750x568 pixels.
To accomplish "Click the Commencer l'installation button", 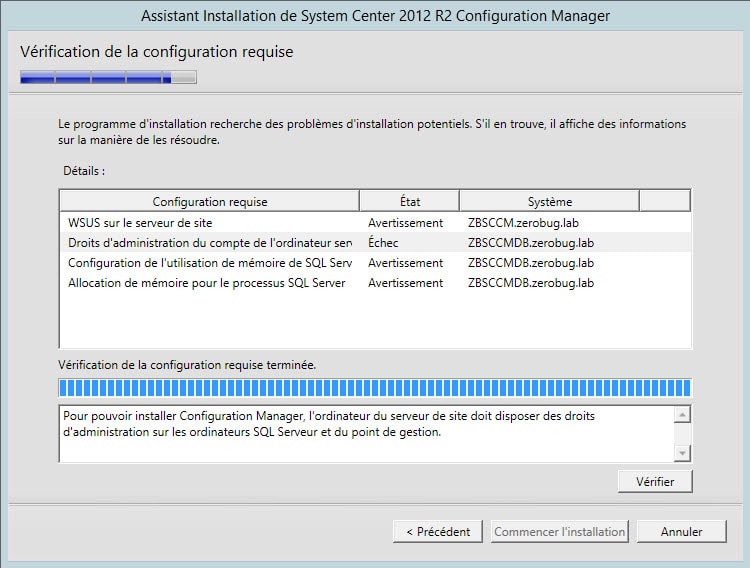I will point(560,532).
